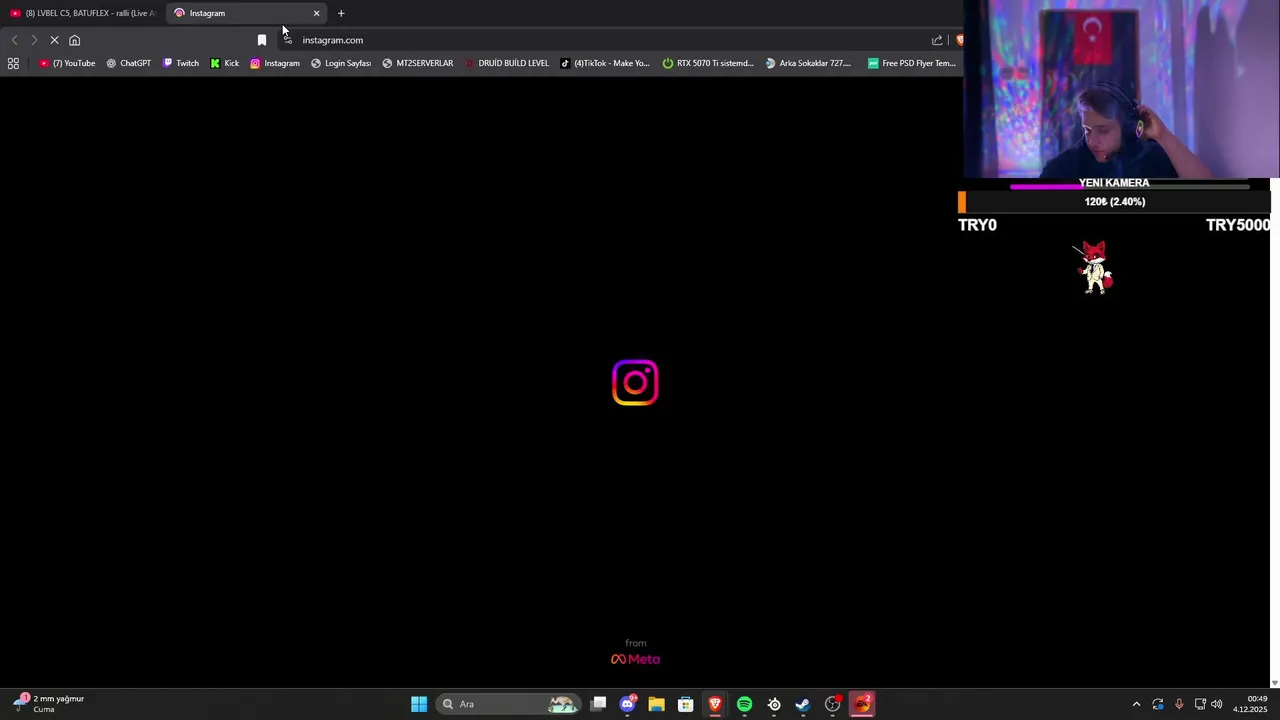
Task: Open the Login Sayfası bookmark
Action: (x=341, y=63)
